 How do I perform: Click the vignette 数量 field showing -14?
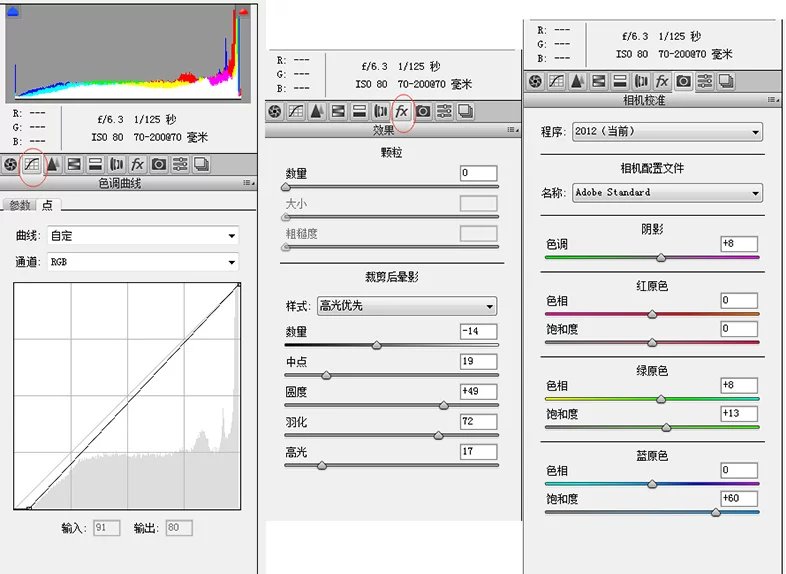[479, 331]
